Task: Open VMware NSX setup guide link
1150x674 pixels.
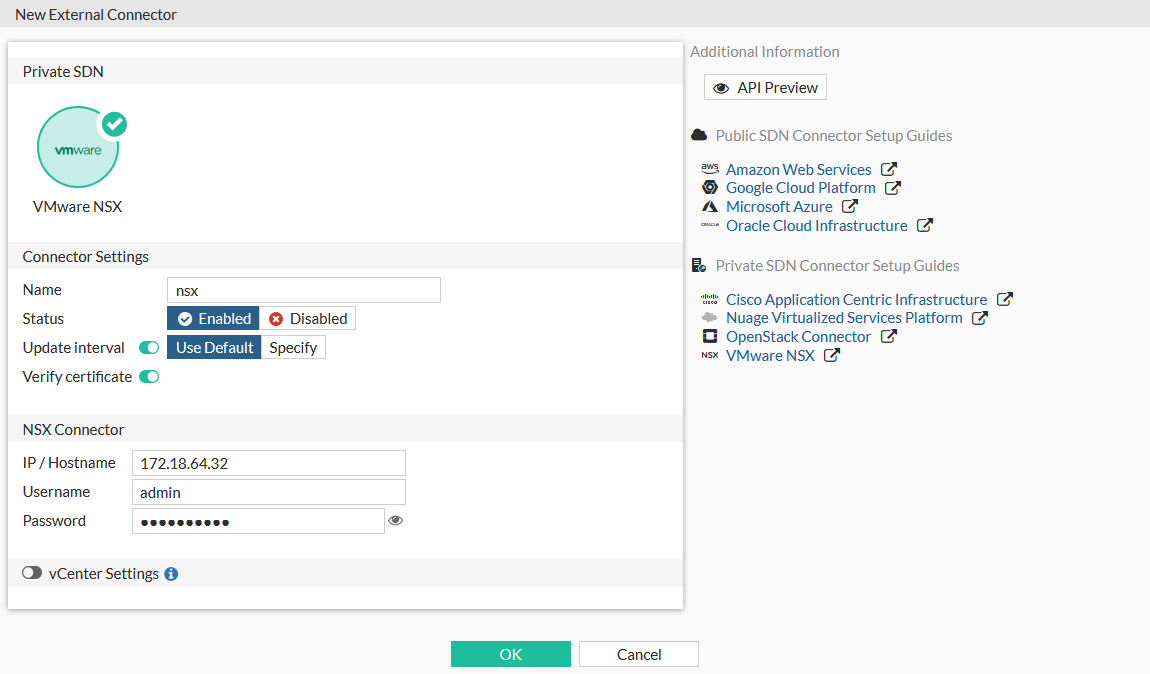Action: point(770,356)
